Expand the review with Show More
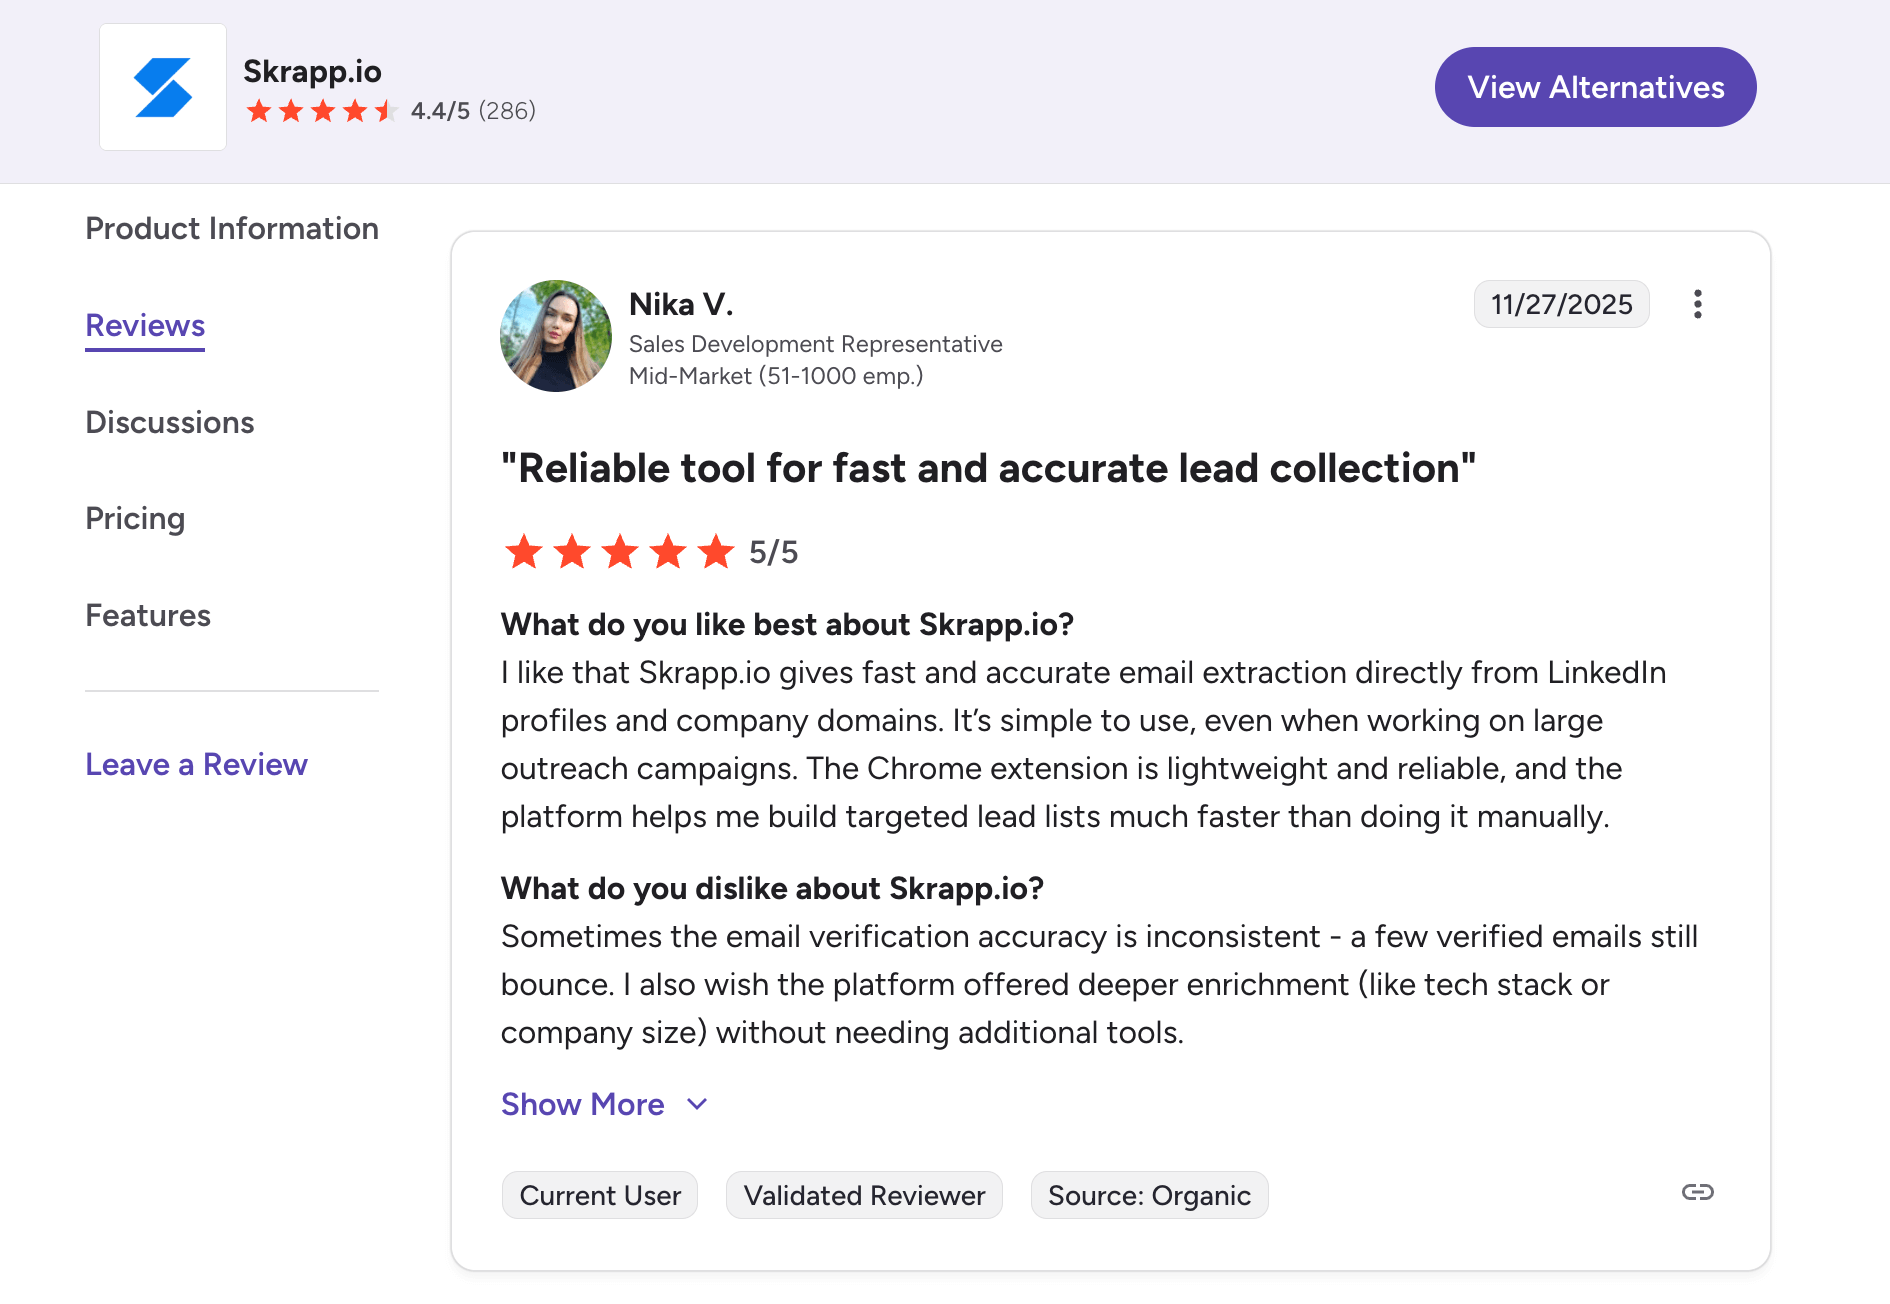Viewport: 1890px width, 1304px height. [x=583, y=1104]
